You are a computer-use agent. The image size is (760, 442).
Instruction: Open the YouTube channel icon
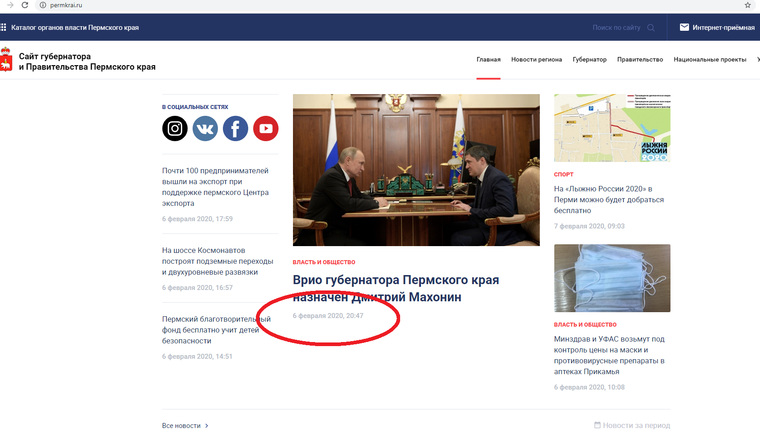tap(266, 128)
